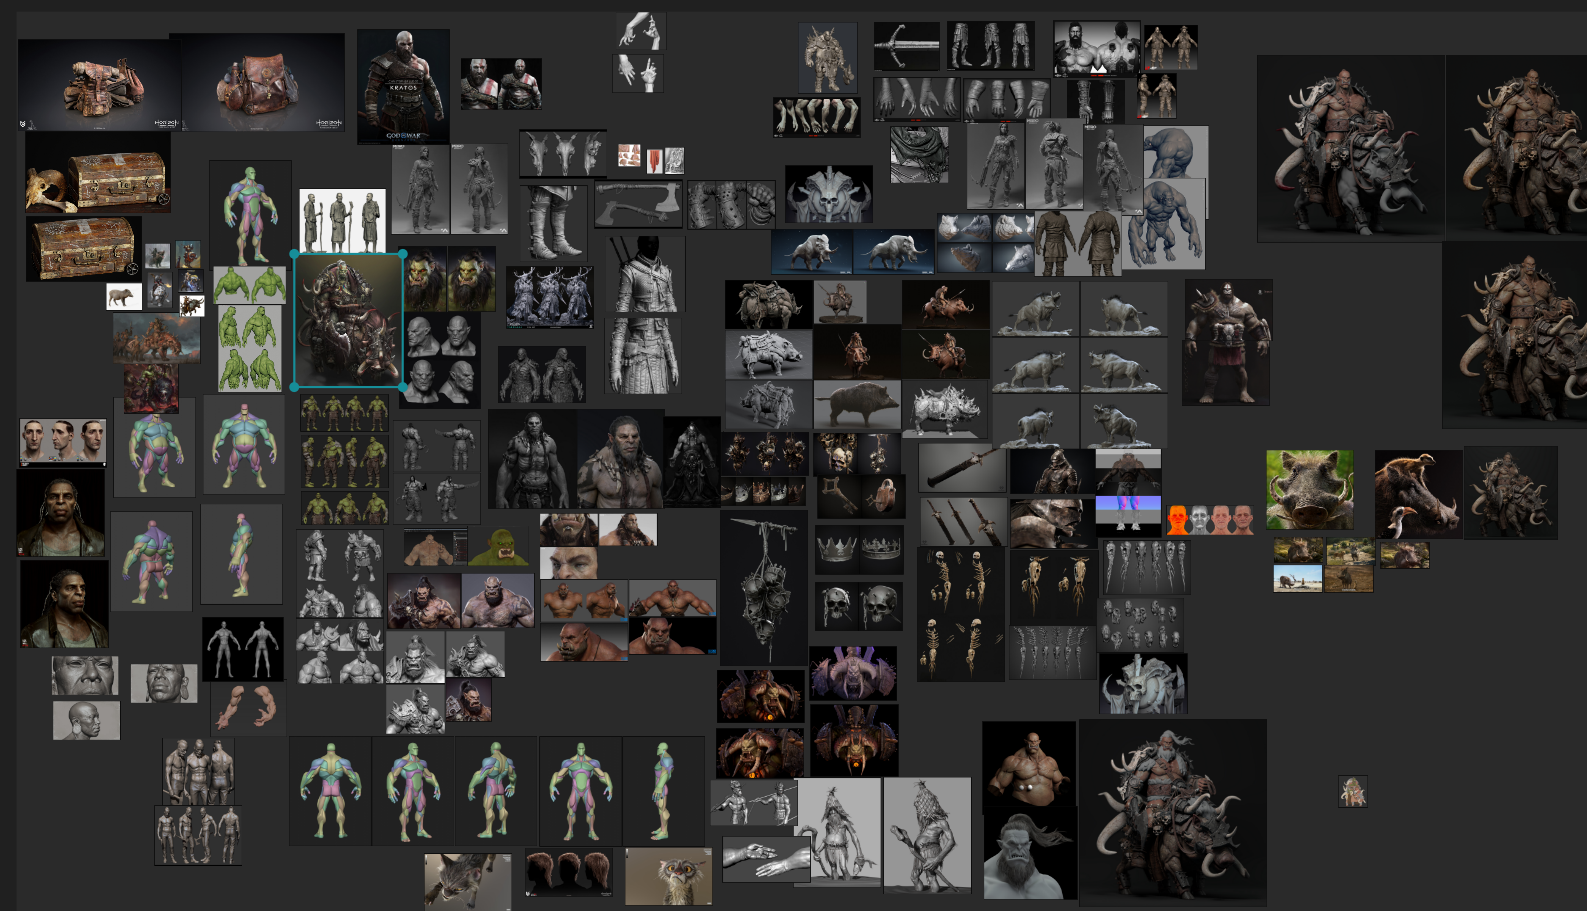Click the spear with hanging skulls image
This screenshot has height=911, width=1587.
(x=764, y=588)
